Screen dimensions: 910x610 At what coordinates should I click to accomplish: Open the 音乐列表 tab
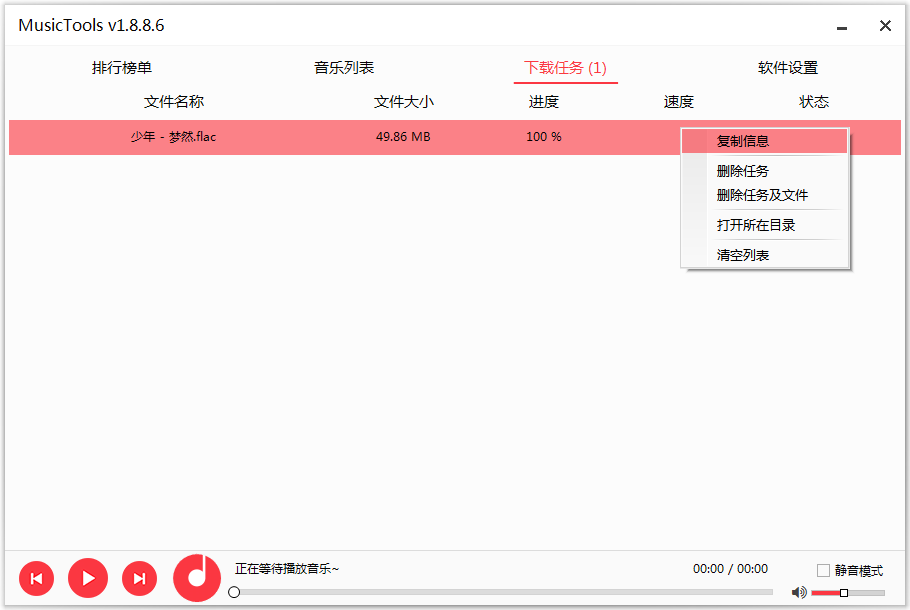pyautogui.click(x=344, y=68)
